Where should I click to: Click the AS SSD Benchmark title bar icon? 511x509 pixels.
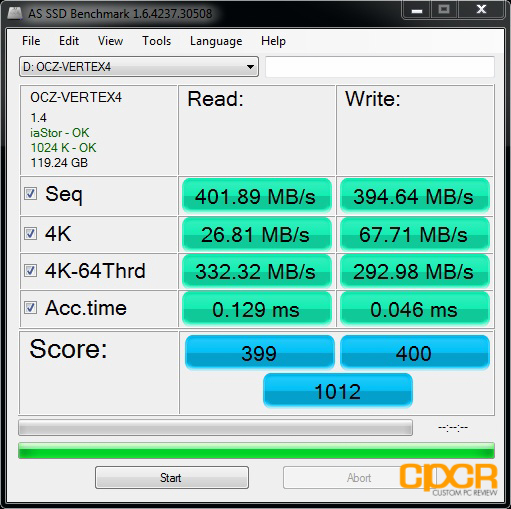point(15,13)
